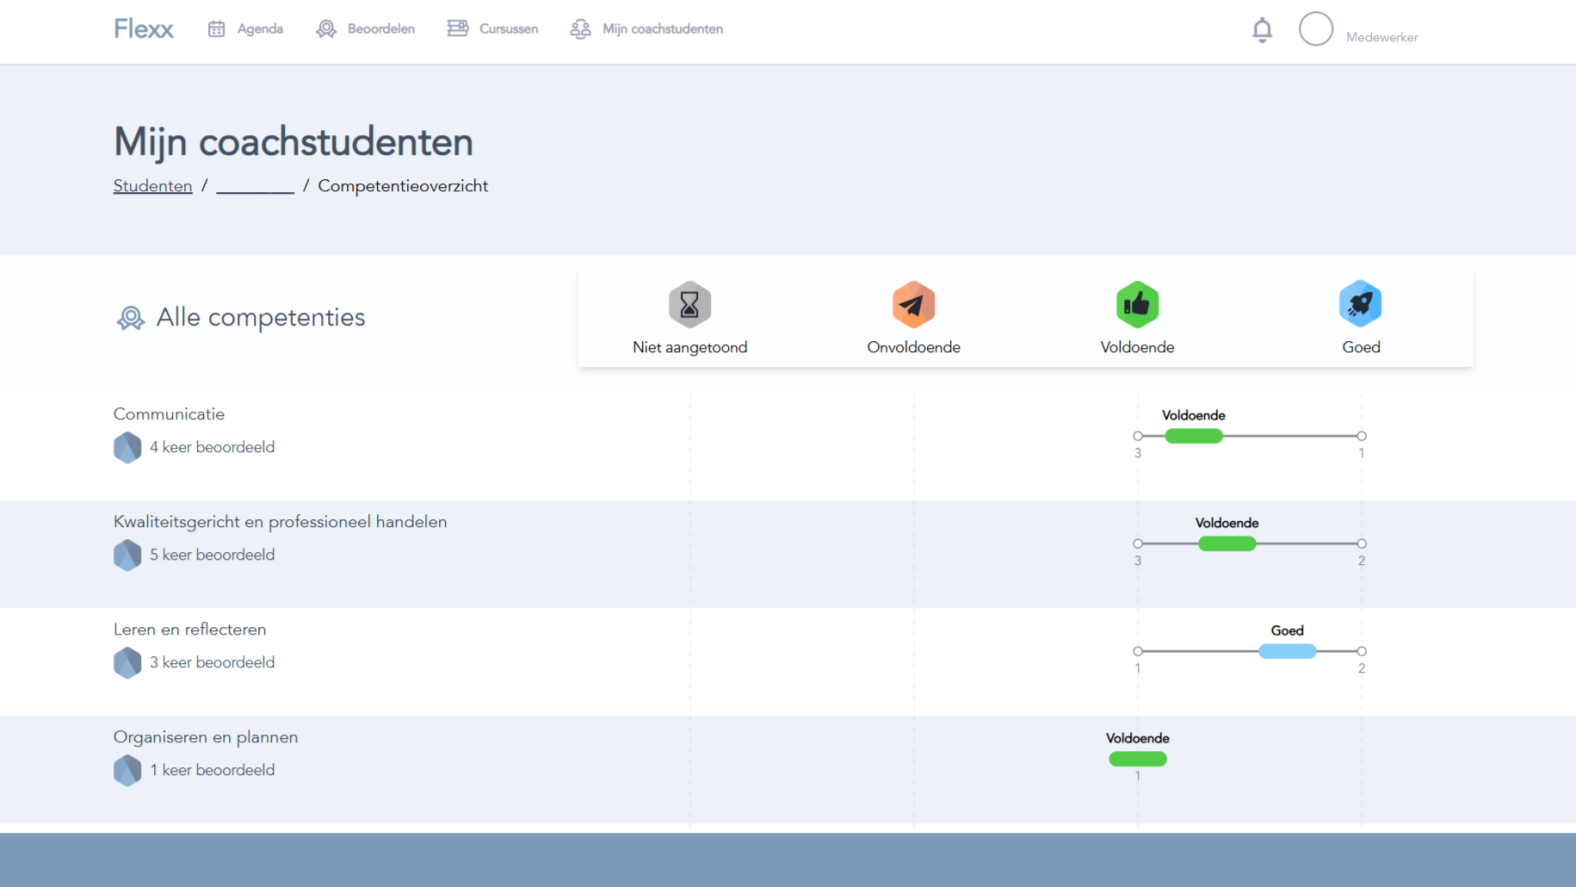The width and height of the screenshot is (1576, 887).
Task: Click the green Voldoende bar for Communicatie
Action: pos(1194,436)
